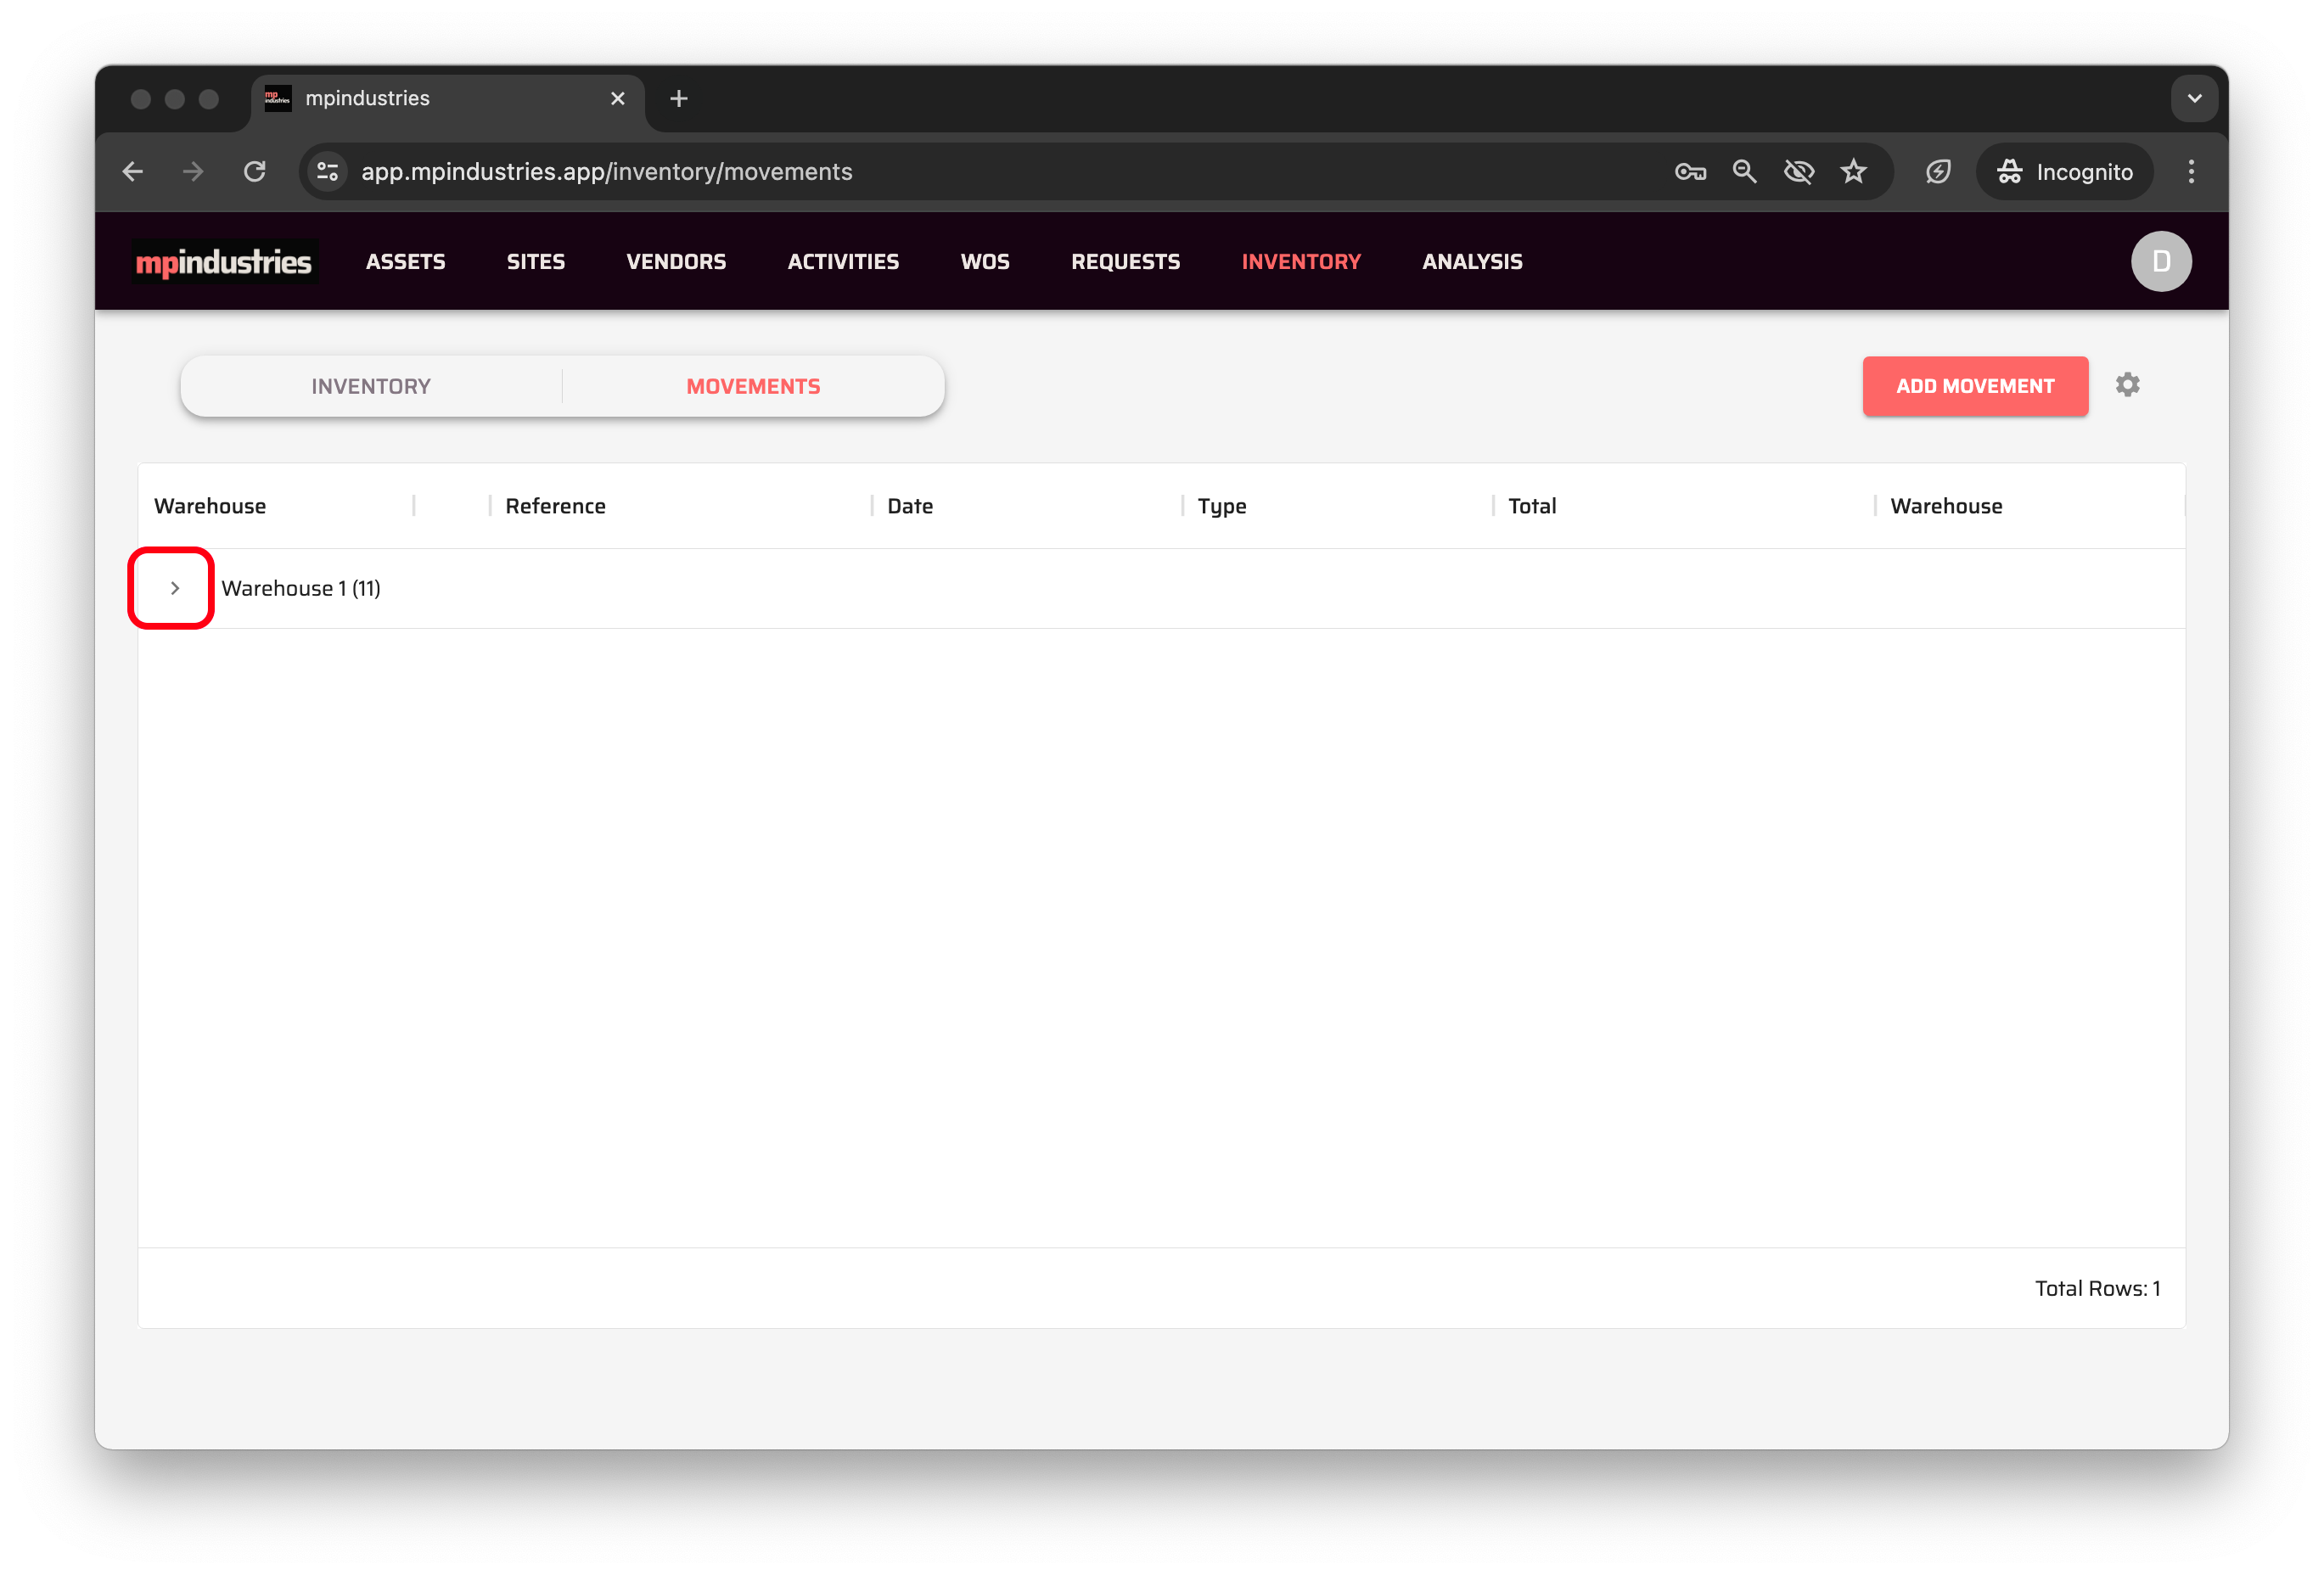Click the URL address field
Viewport: 2324px width, 1575px height.
pos(900,172)
